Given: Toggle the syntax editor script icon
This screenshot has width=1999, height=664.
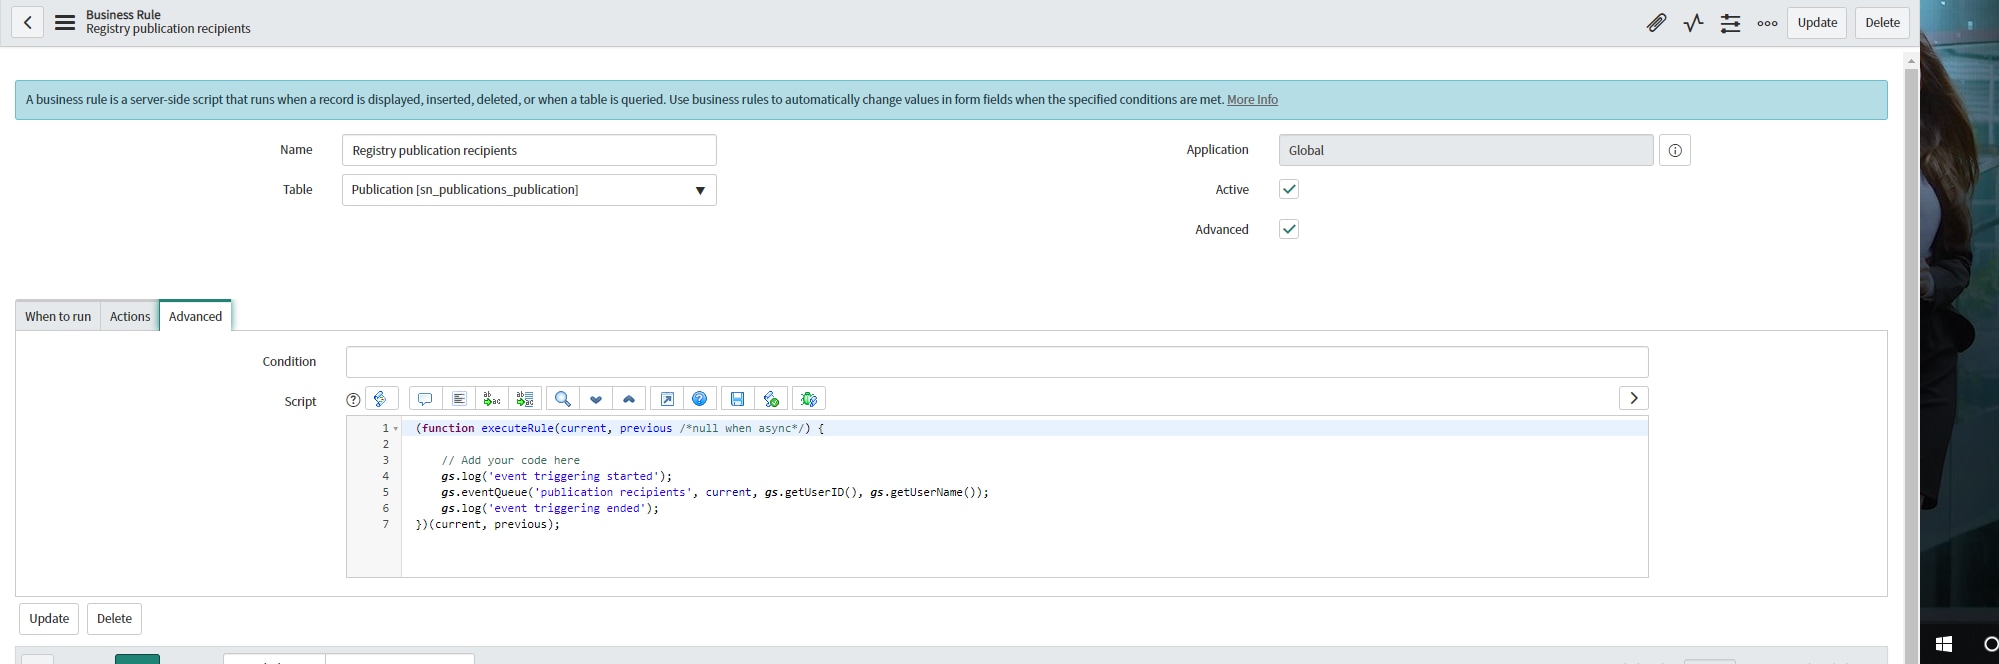Looking at the screenshot, I should pyautogui.click(x=381, y=399).
